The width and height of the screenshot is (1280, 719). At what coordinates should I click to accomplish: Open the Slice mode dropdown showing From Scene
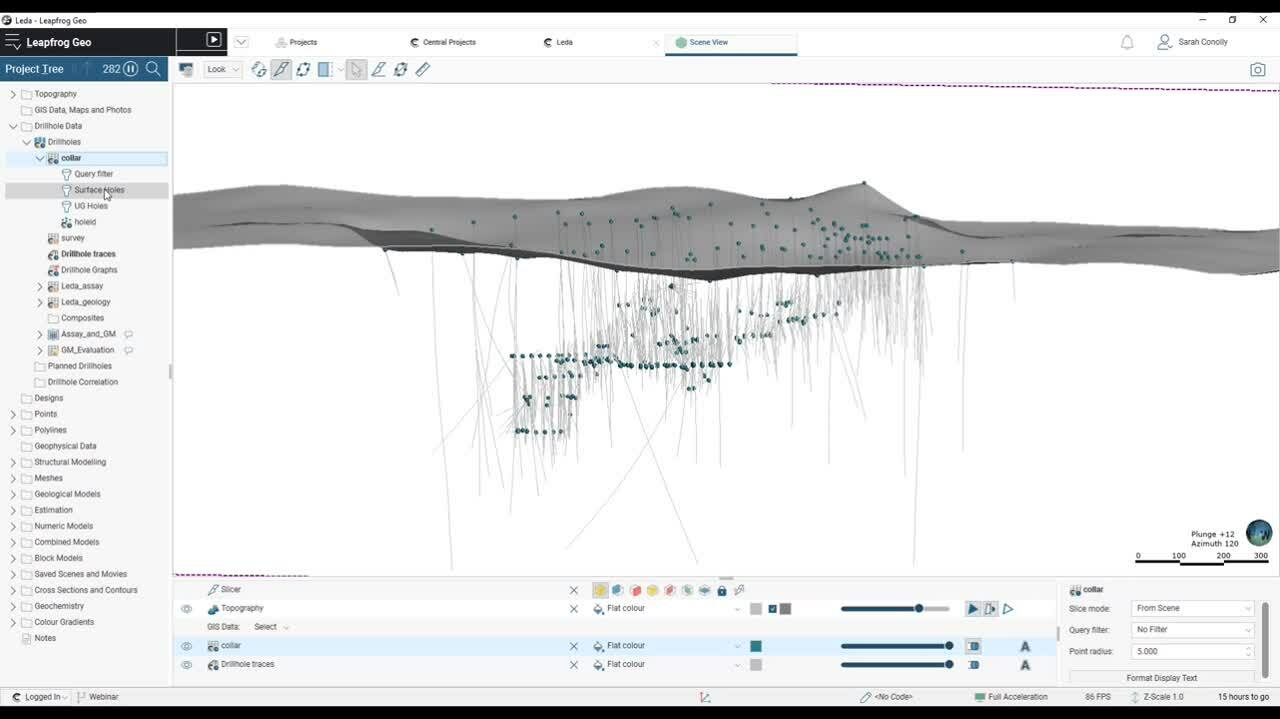1192,608
